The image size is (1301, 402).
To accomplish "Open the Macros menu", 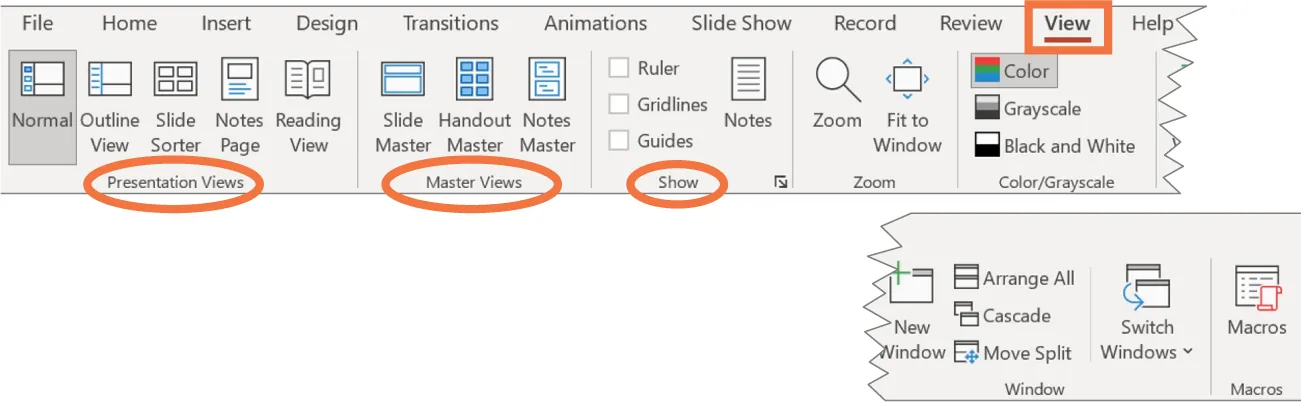I will tap(1257, 300).
